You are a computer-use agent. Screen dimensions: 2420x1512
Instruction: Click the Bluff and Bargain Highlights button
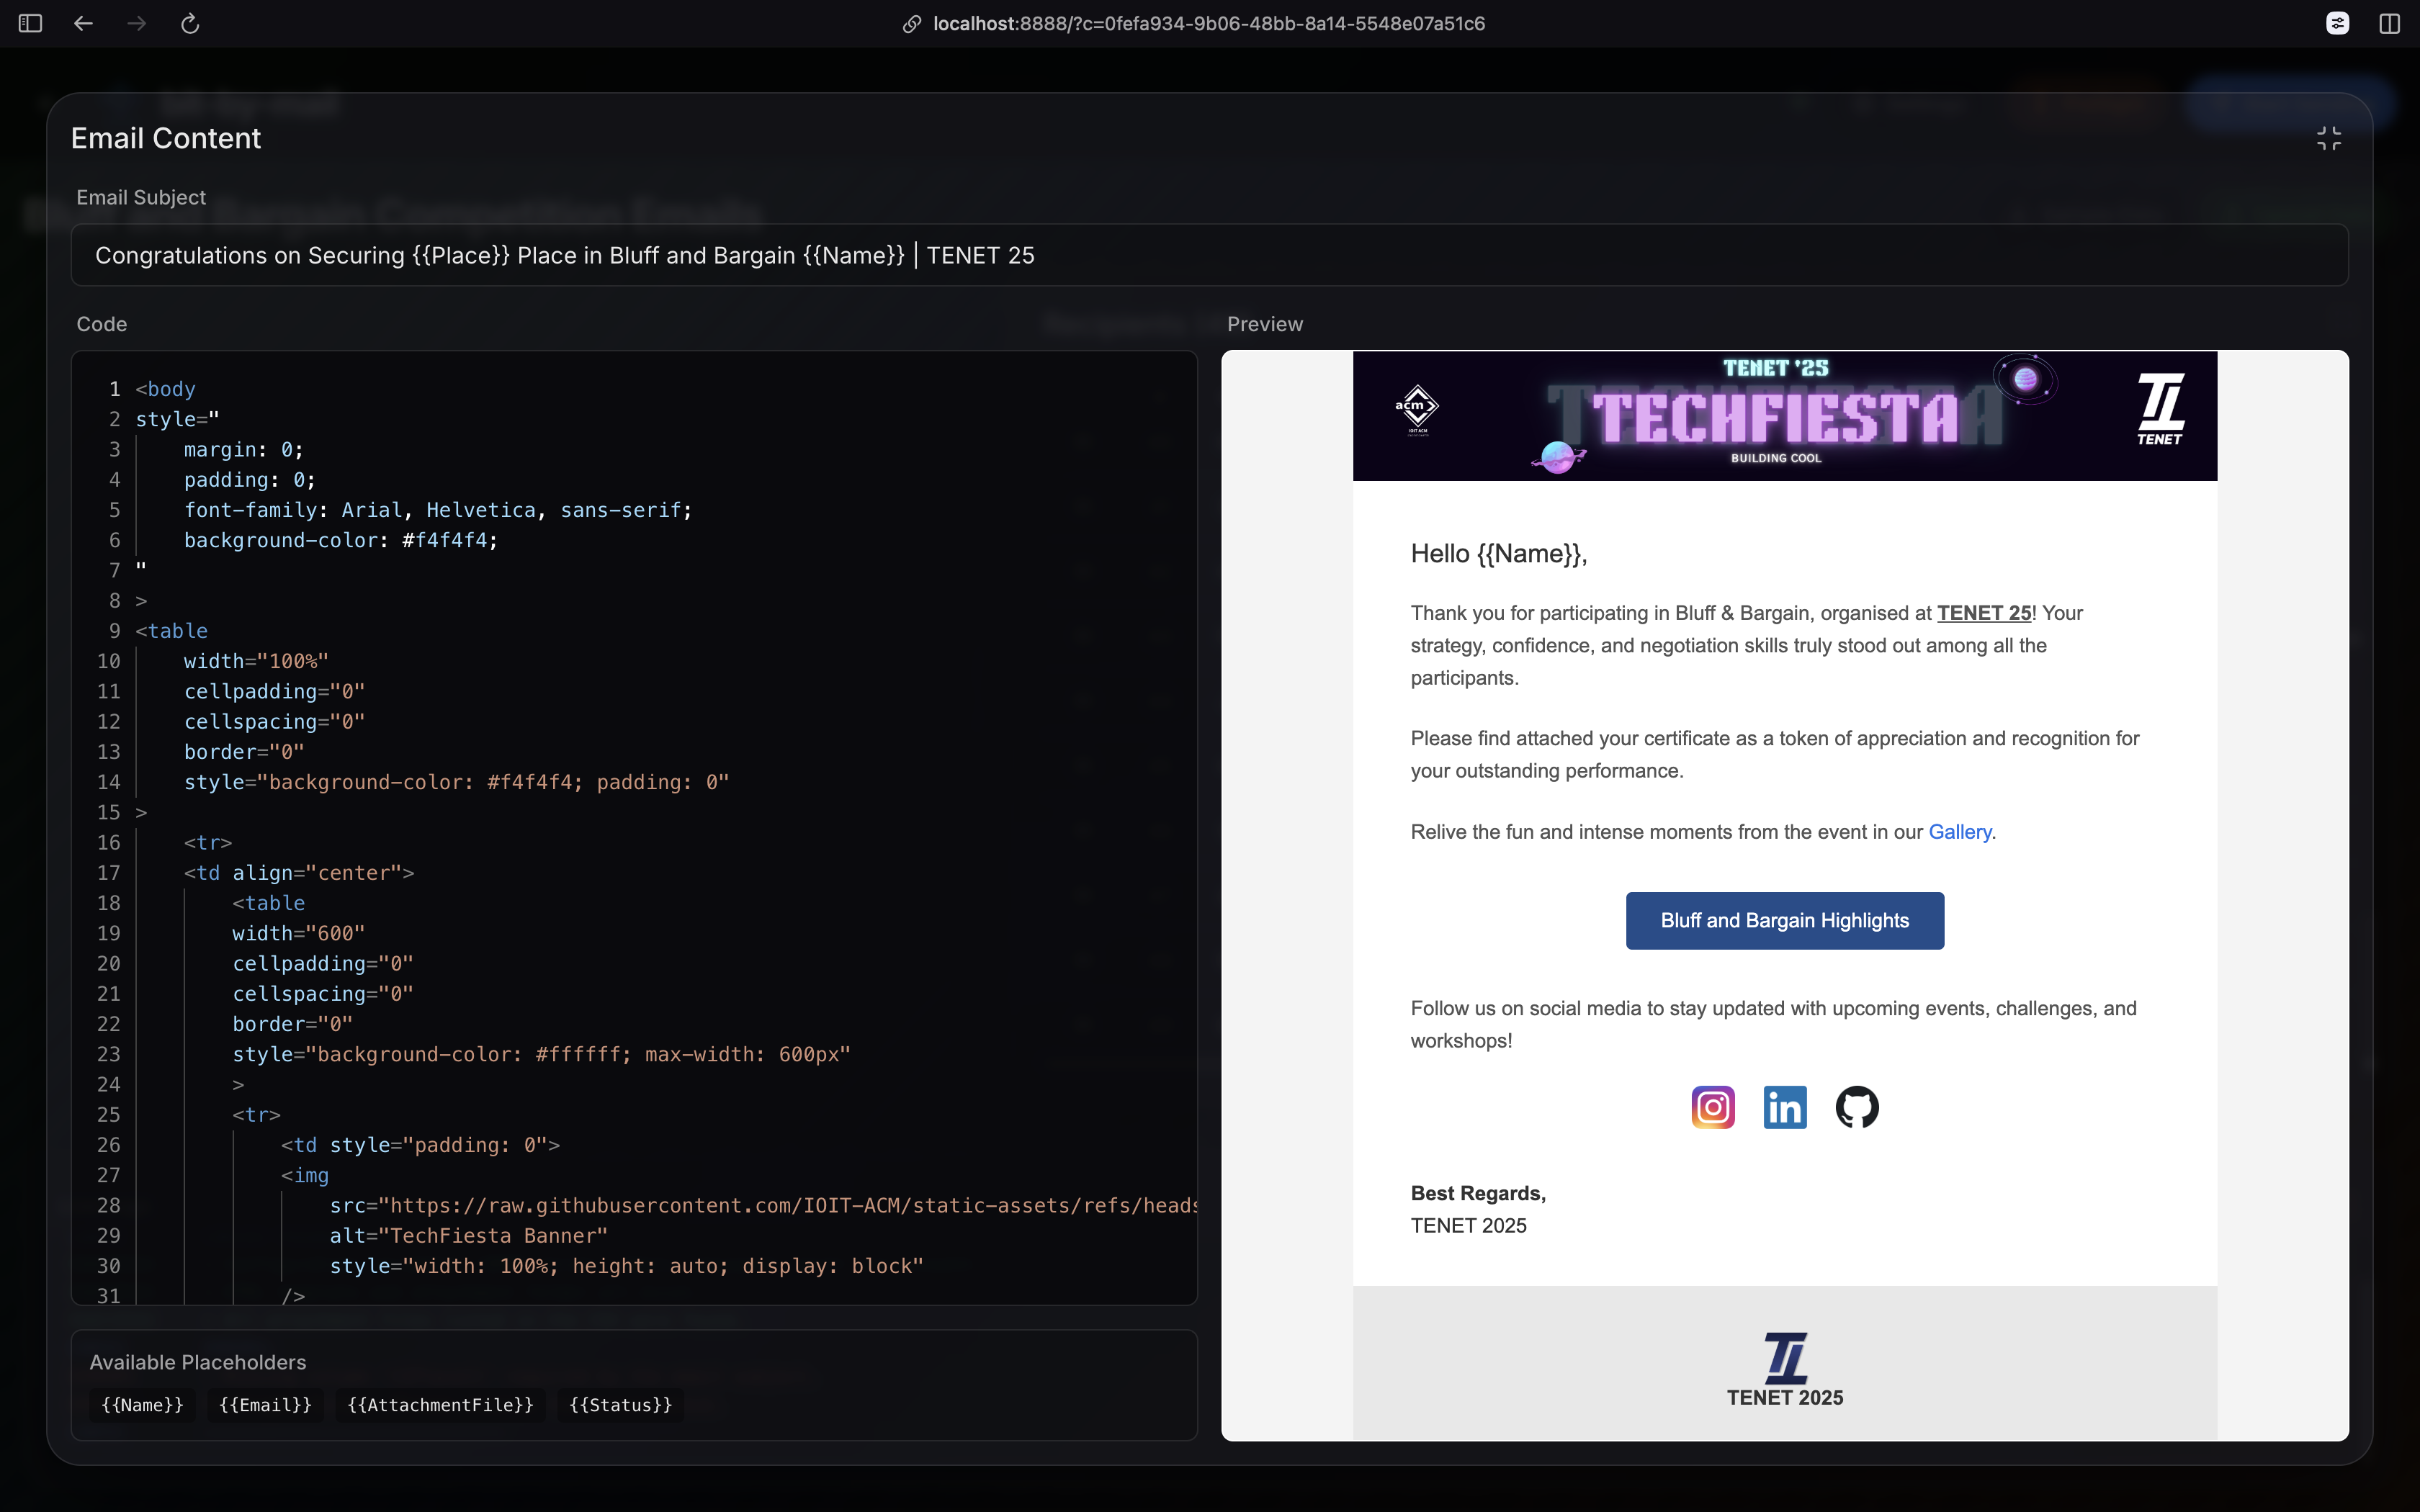[x=1784, y=920]
